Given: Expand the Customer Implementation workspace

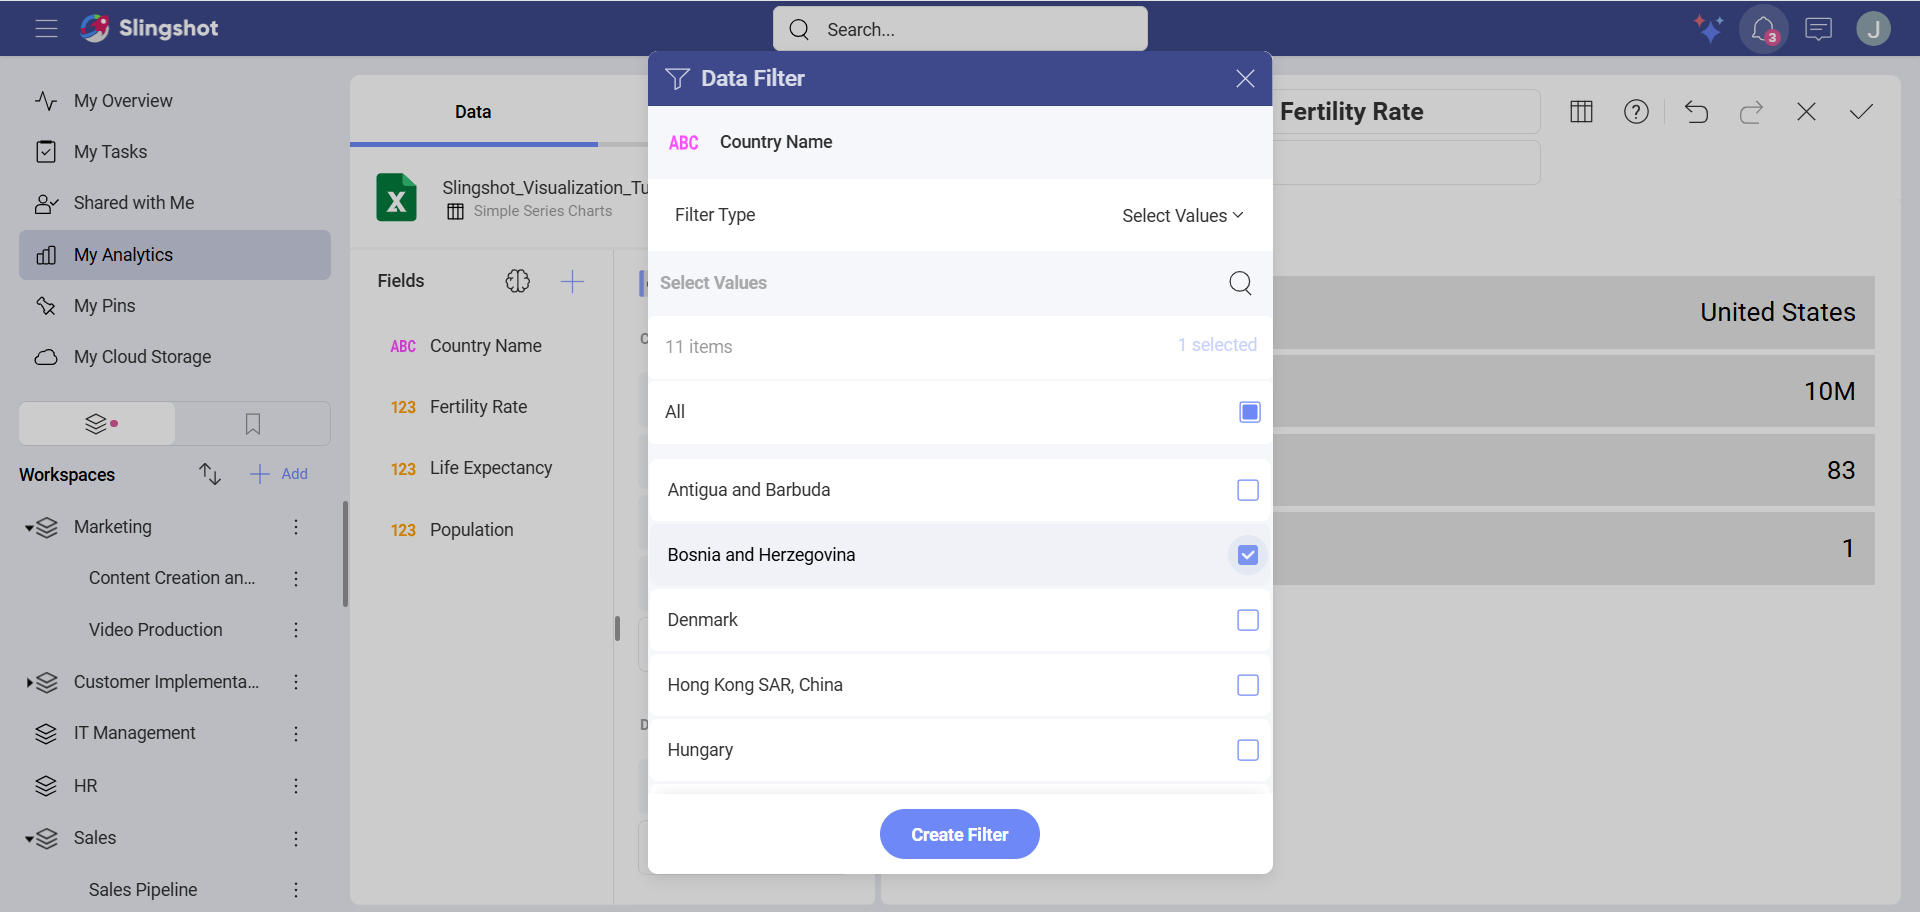Looking at the screenshot, I should 30,683.
